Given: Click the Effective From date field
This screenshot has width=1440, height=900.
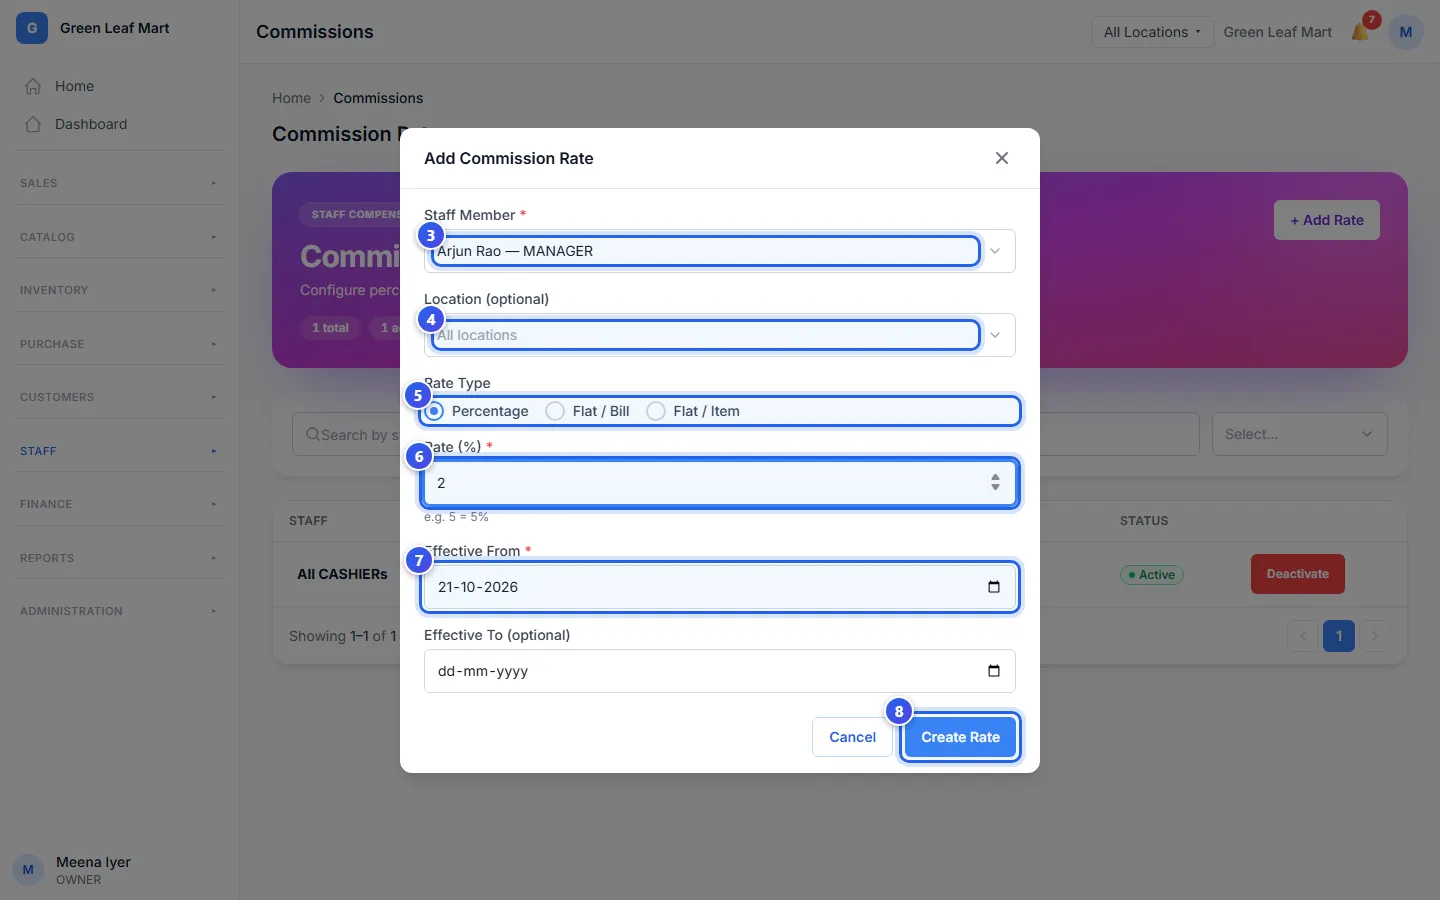Looking at the screenshot, I should point(720,587).
